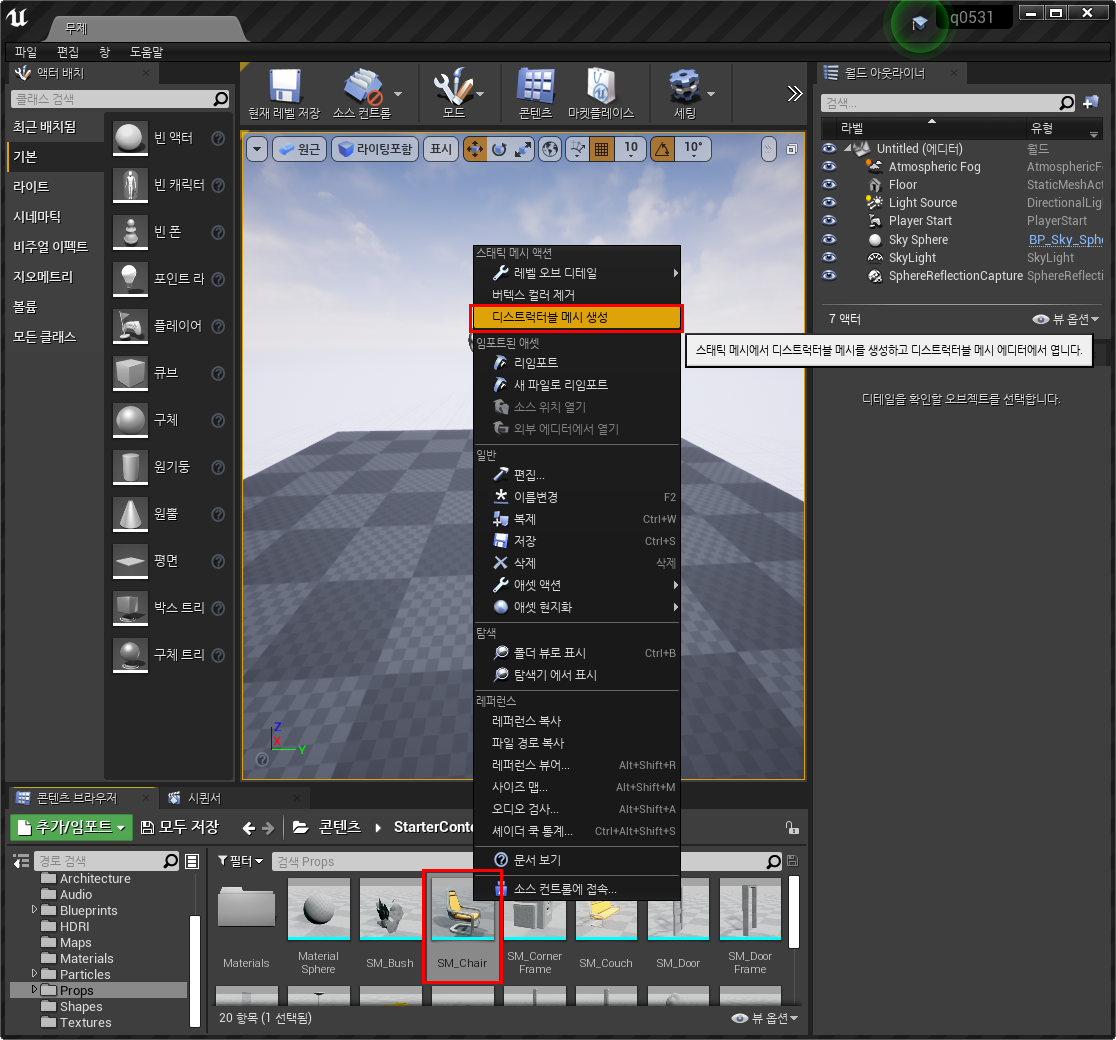The width and height of the screenshot is (1116, 1040).
Task: Toggle visibility of Light Source actor
Action: (x=829, y=202)
